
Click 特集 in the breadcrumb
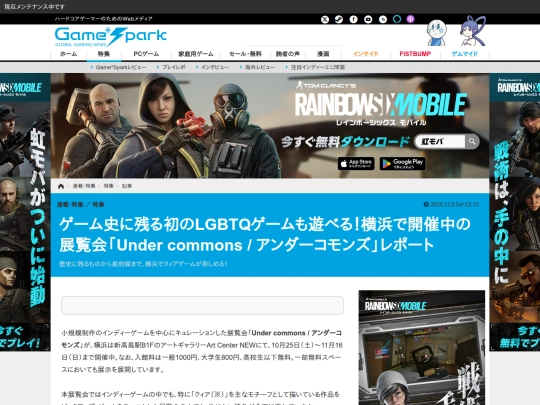108,186
